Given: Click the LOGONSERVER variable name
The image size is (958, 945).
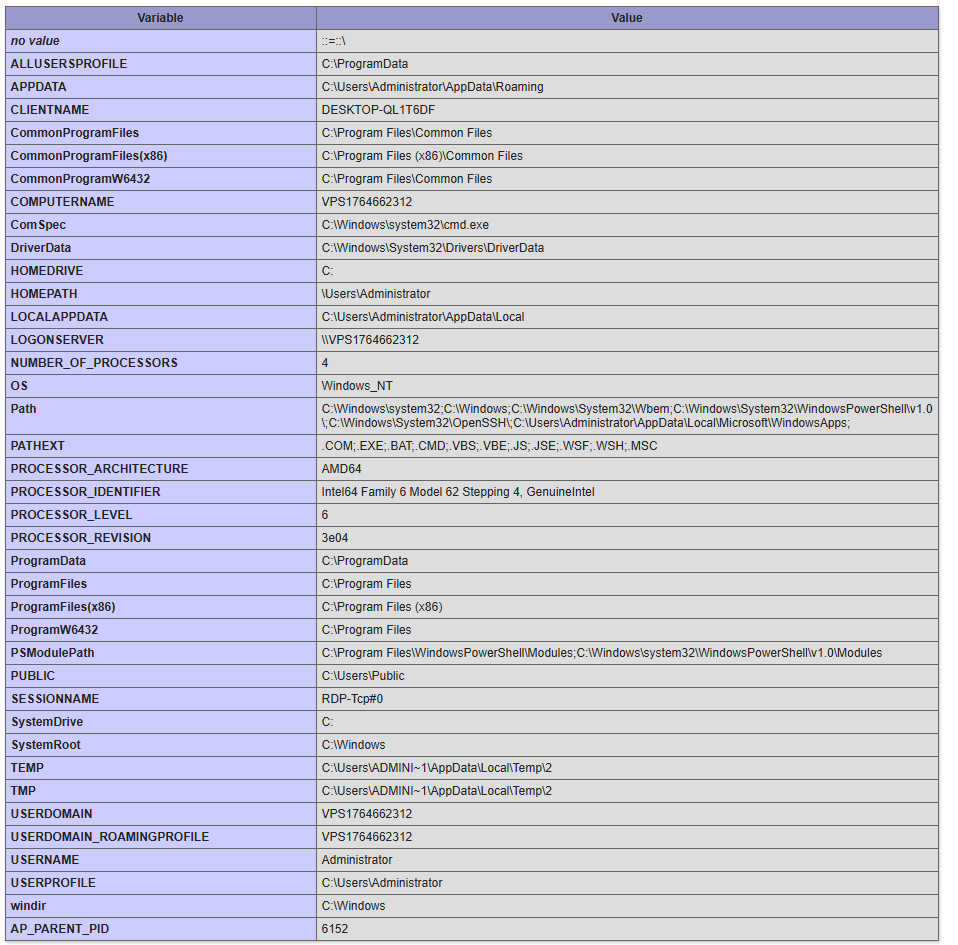Looking at the screenshot, I should (x=57, y=340).
